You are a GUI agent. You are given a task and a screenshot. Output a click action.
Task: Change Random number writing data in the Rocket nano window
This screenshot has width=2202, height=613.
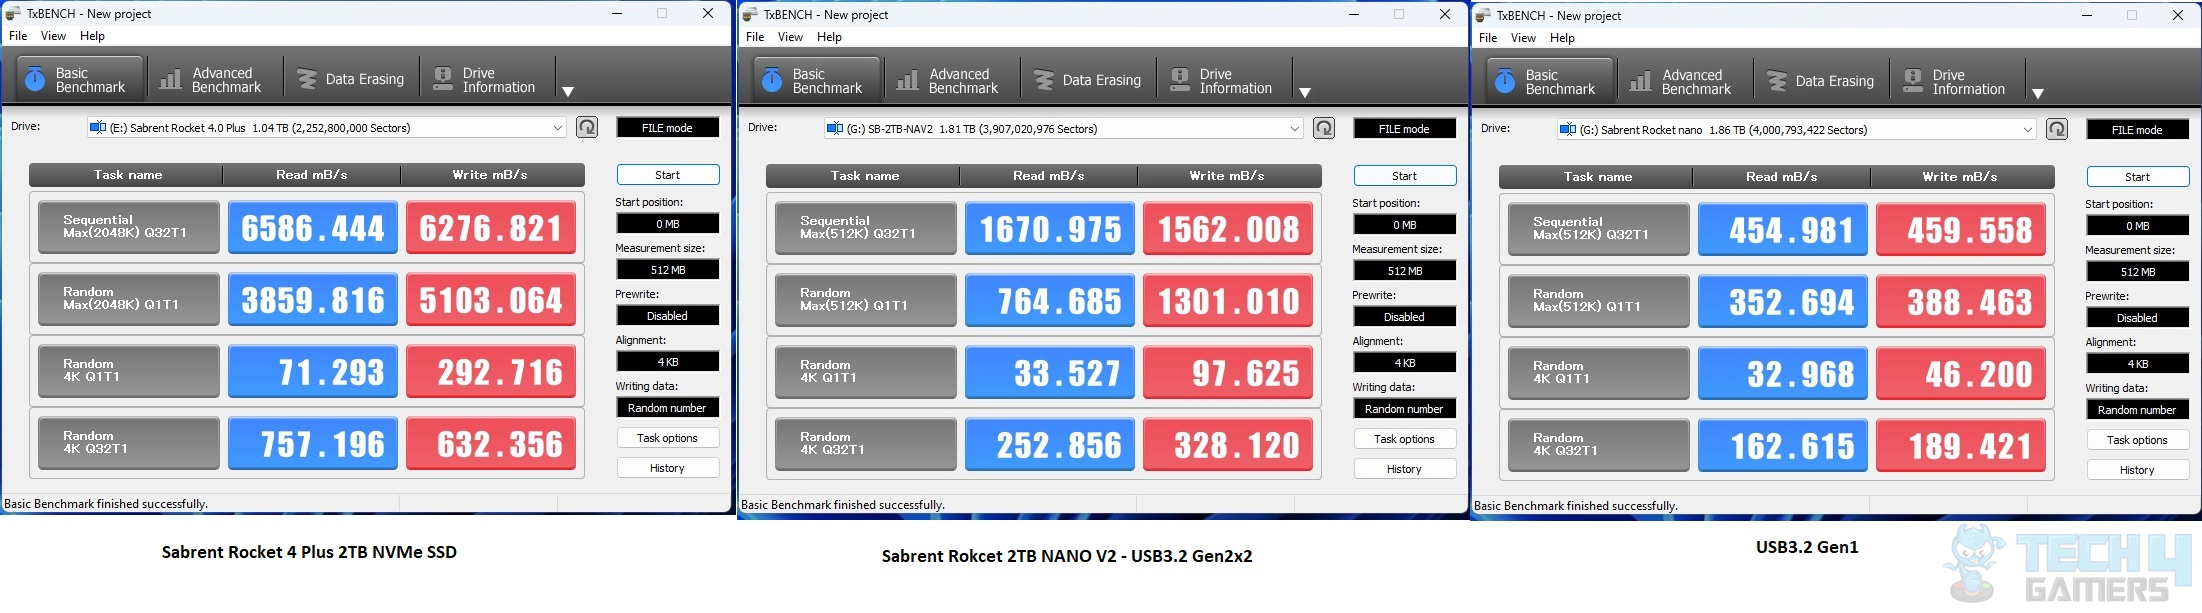(2138, 410)
